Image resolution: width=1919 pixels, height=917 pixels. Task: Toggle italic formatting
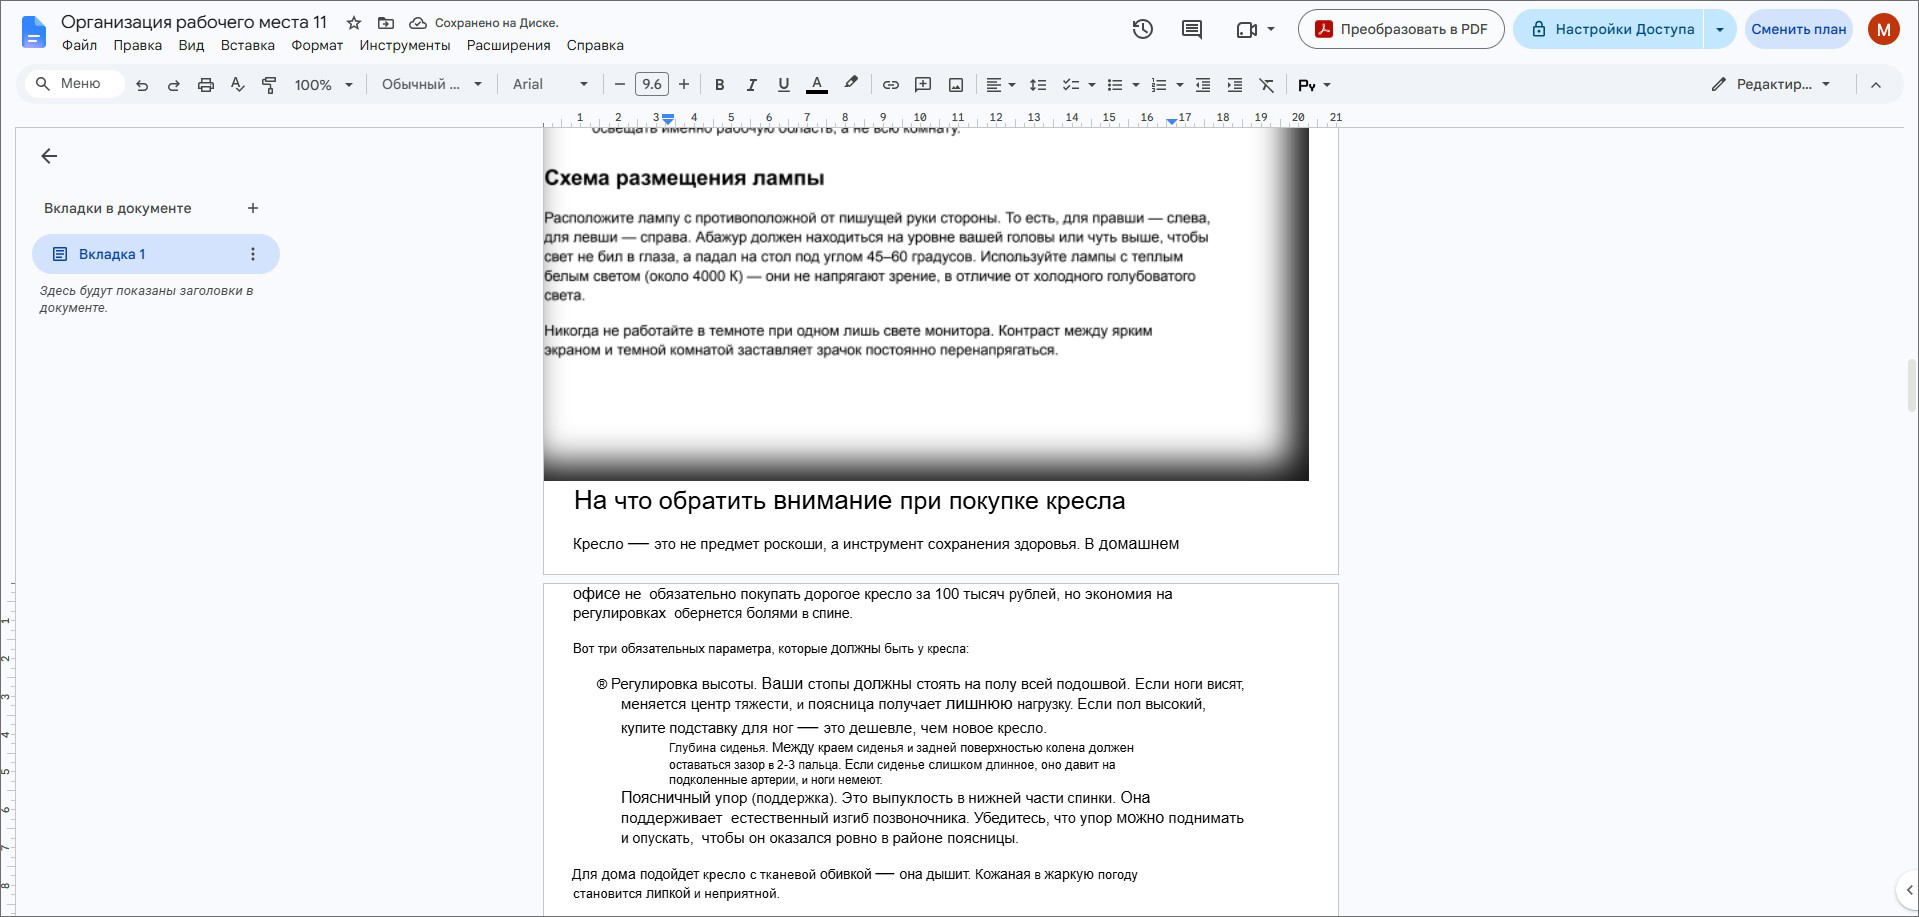tap(751, 85)
